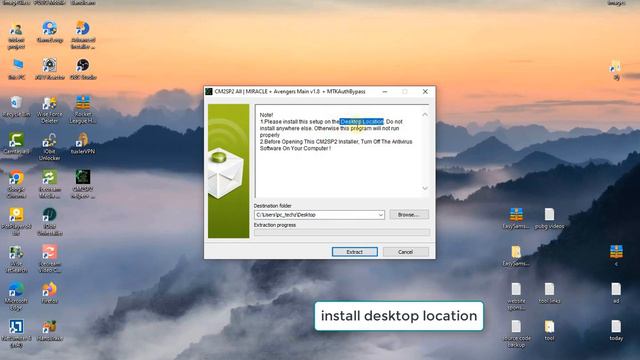Click the Extract button in the installer
Viewport: 640px width, 360px height.
click(x=354, y=252)
